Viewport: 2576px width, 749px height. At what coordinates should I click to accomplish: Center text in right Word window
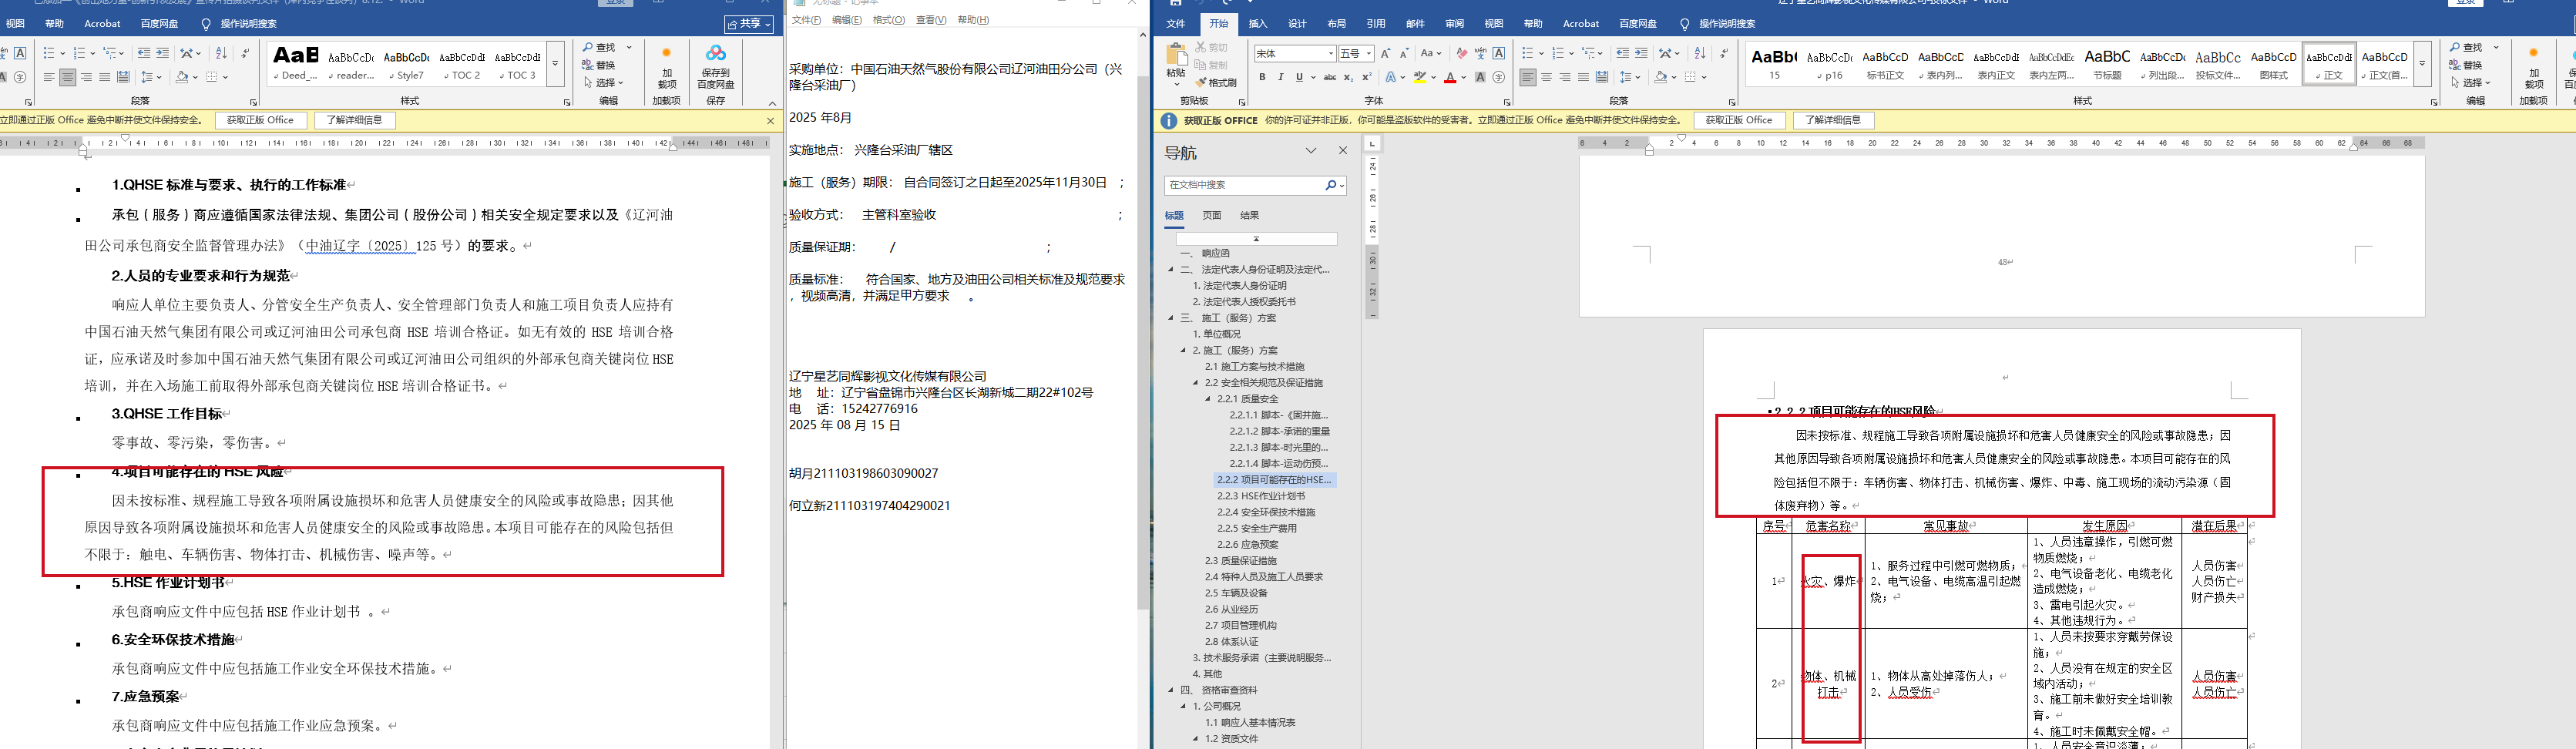pos(1547,77)
